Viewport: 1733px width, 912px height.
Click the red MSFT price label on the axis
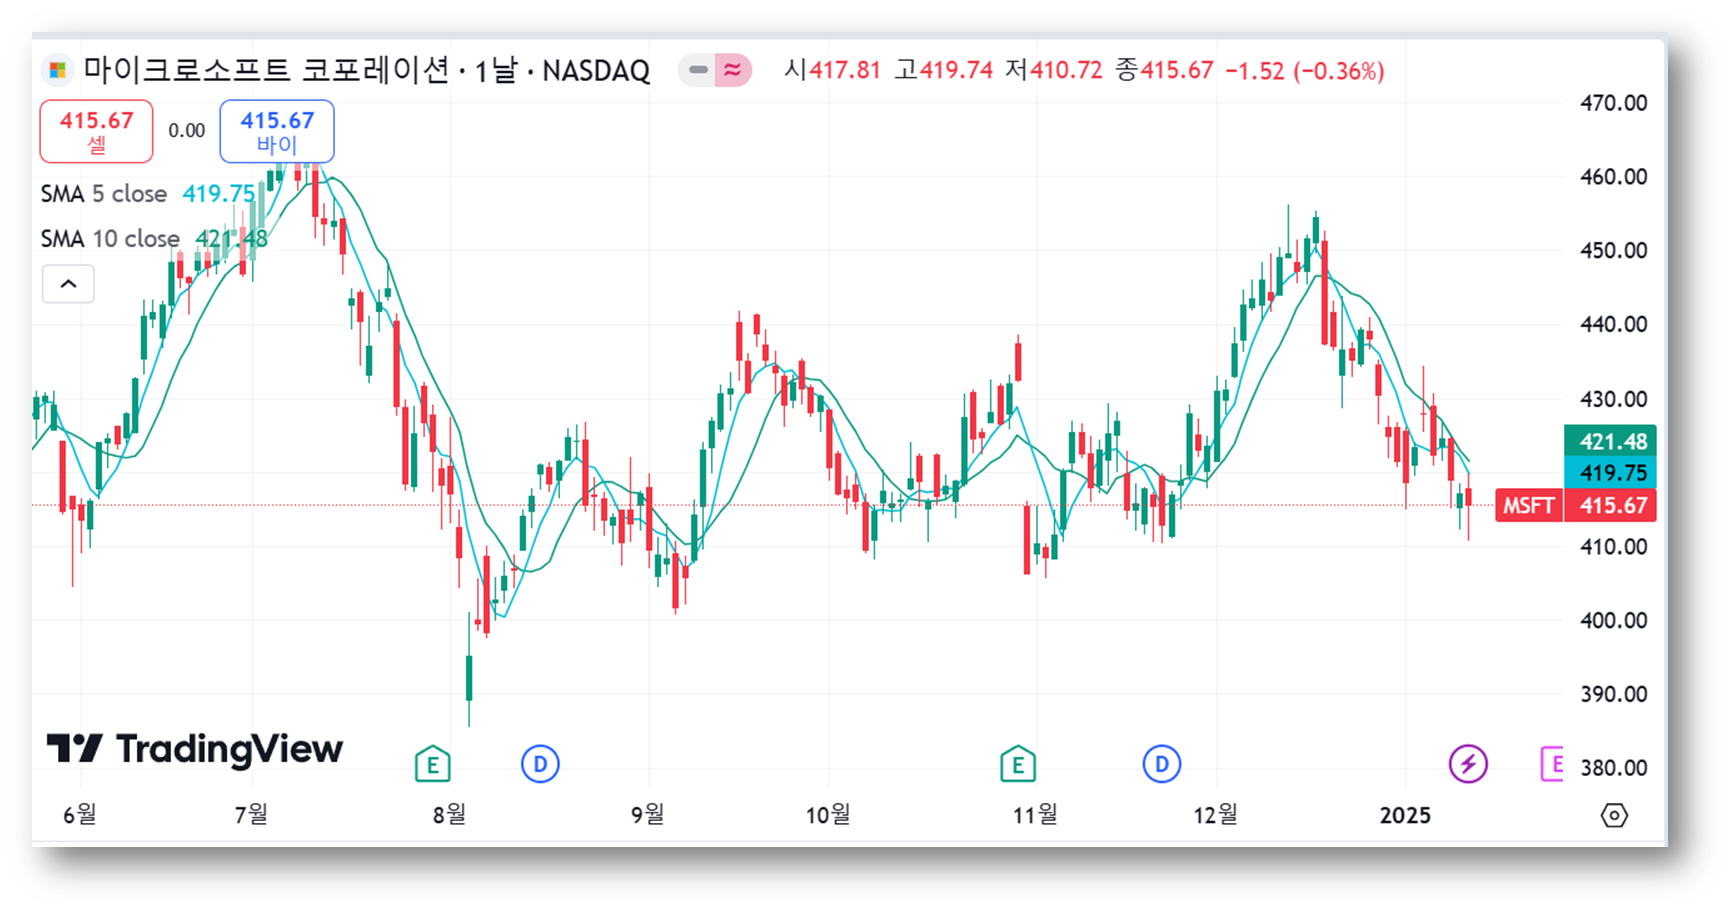click(1528, 506)
